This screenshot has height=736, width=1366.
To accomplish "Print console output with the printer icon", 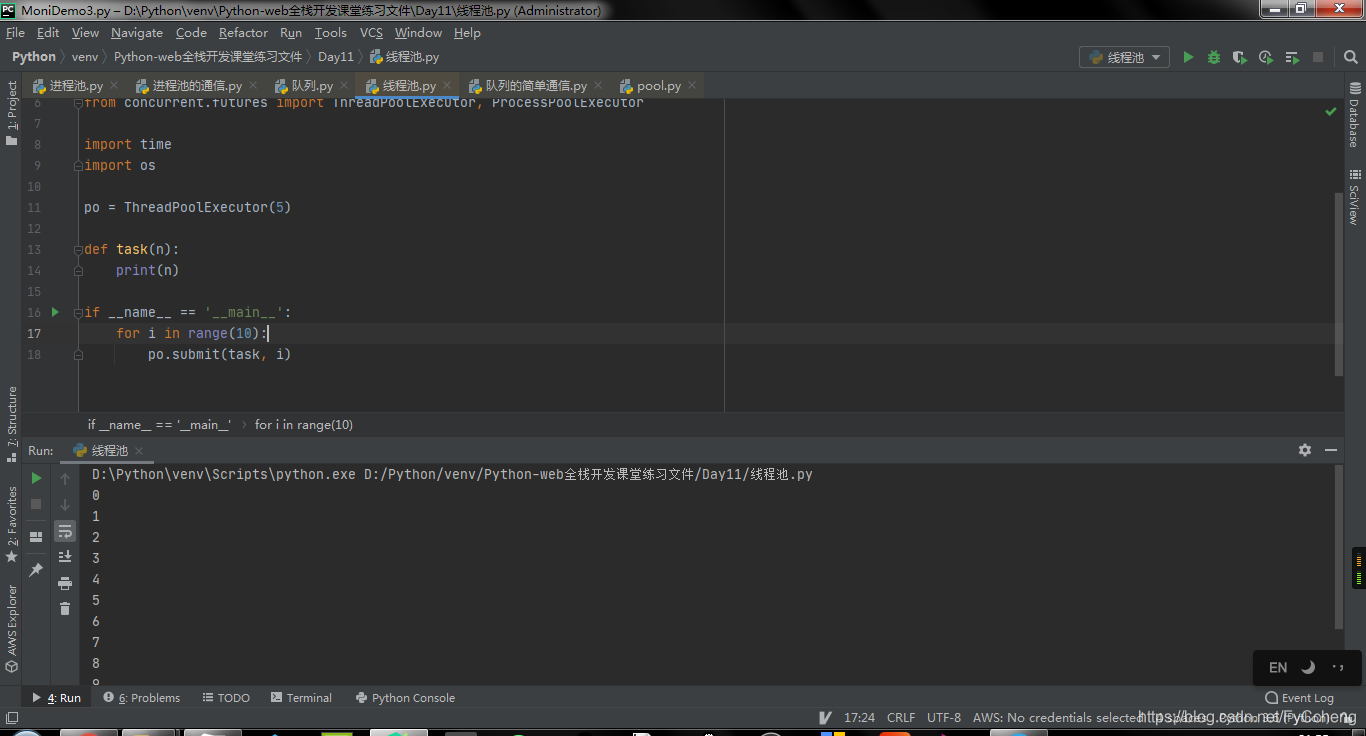I will pos(65,583).
